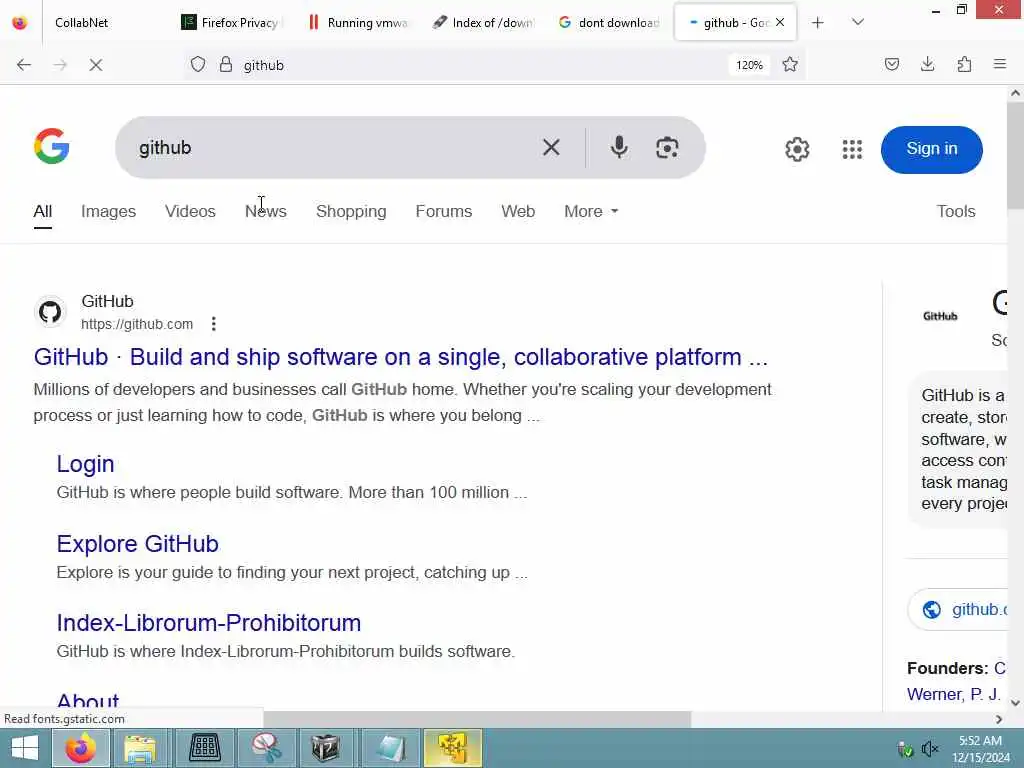View site security lock info
Screen dimensions: 1024x768
pyautogui.click(x=226, y=65)
